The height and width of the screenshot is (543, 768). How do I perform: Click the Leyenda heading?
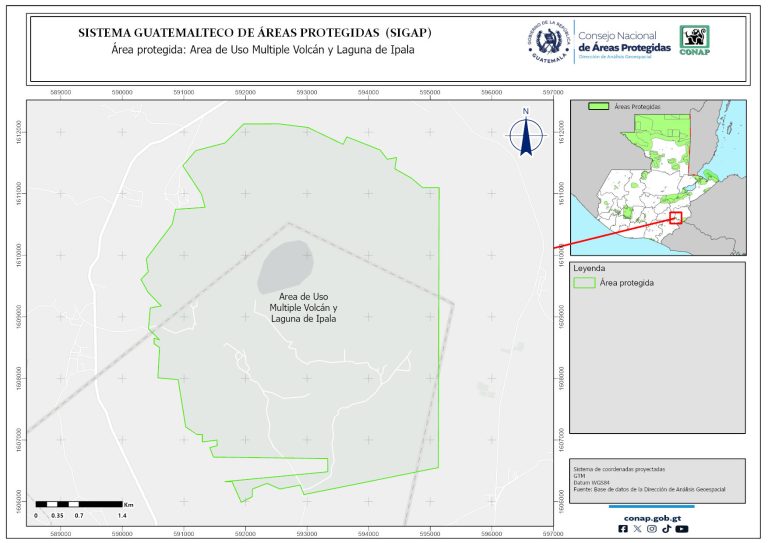tap(591, 268)
